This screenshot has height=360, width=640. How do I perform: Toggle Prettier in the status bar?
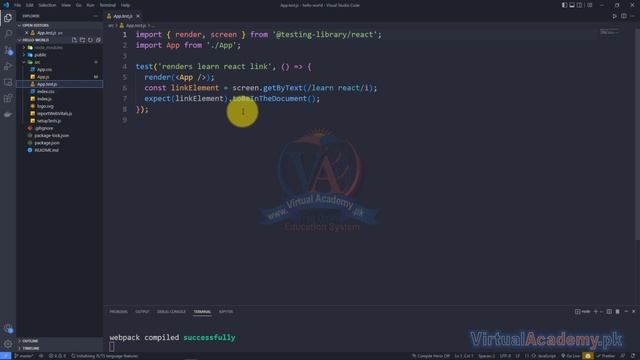point(606,356)
